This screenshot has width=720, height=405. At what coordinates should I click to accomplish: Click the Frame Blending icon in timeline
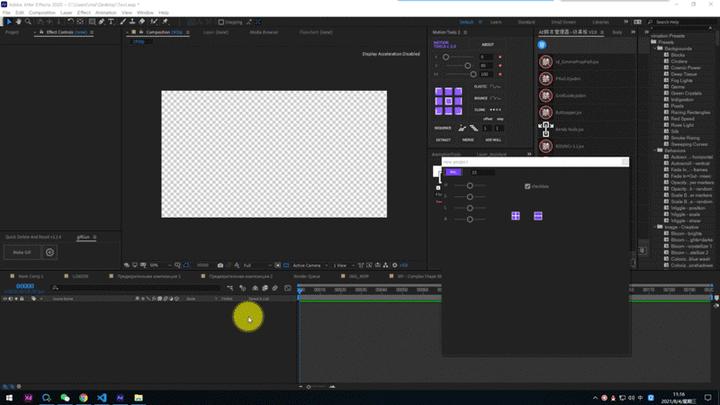(265, 288)
